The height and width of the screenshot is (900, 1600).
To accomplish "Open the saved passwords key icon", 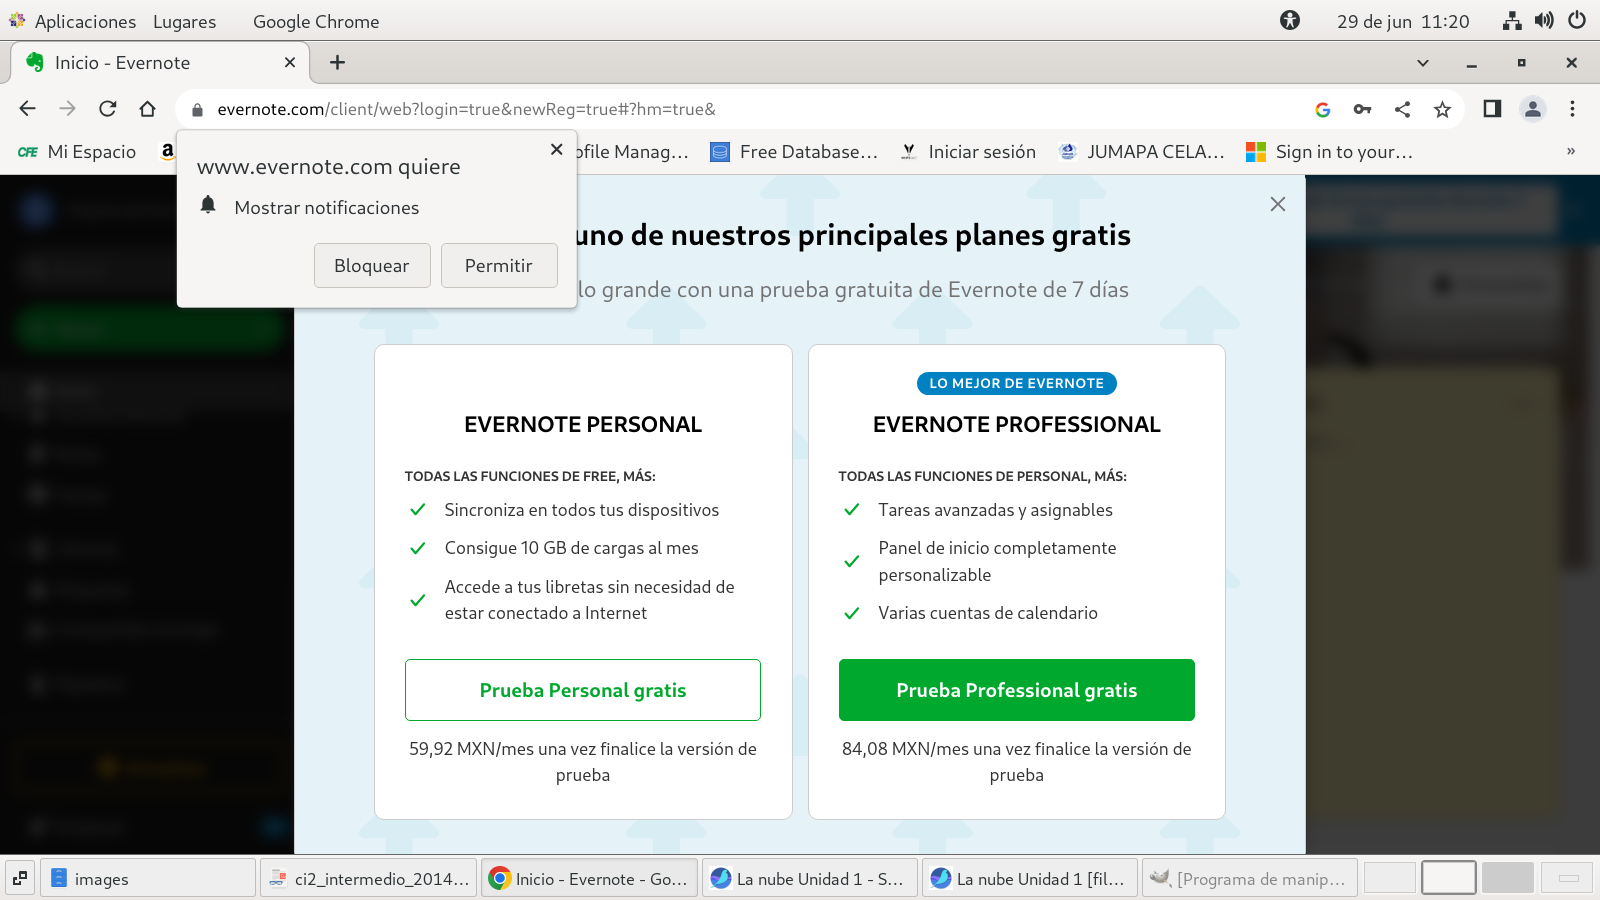I will pos(1362,109).
